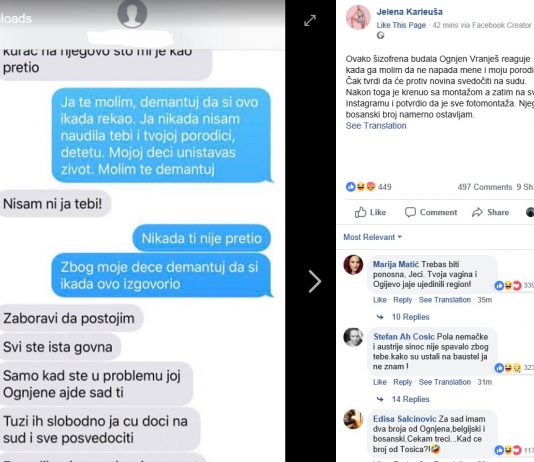Click the Like thumbs-up button on the post
The height and width of the screenshot is (462, 534).
click(x=370, y=212)
